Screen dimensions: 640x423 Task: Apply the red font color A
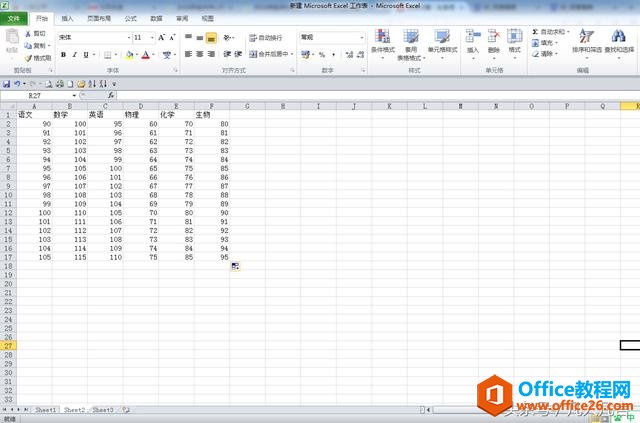coord(146,54)
